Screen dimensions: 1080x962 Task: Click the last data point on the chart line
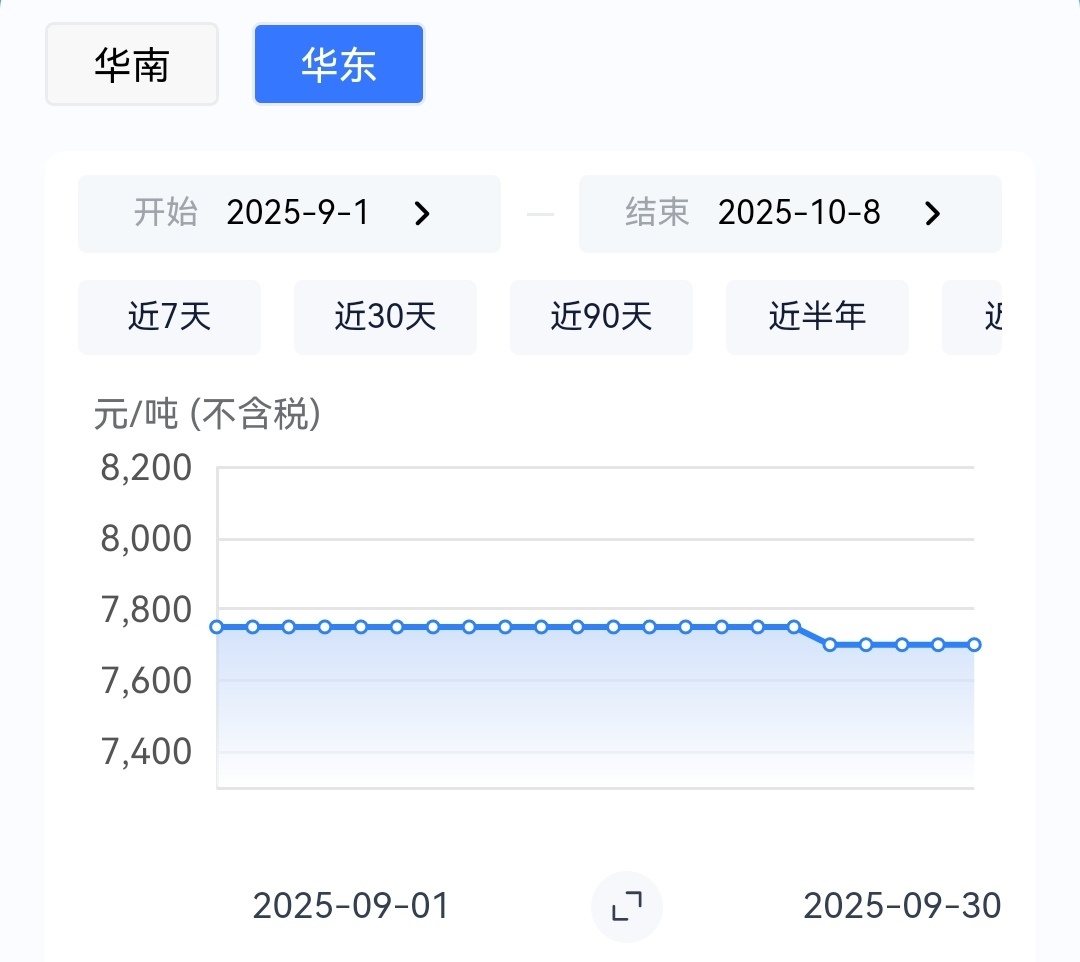click(973, 645)
